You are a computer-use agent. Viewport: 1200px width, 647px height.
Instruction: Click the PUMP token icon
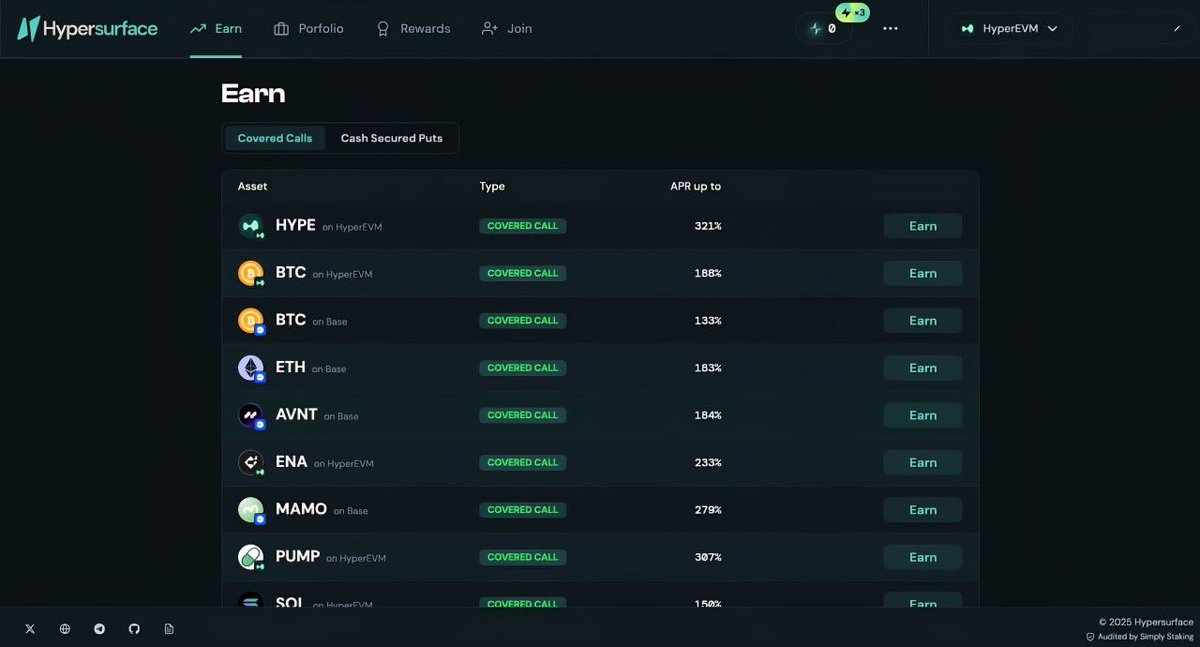pos(251,557)
